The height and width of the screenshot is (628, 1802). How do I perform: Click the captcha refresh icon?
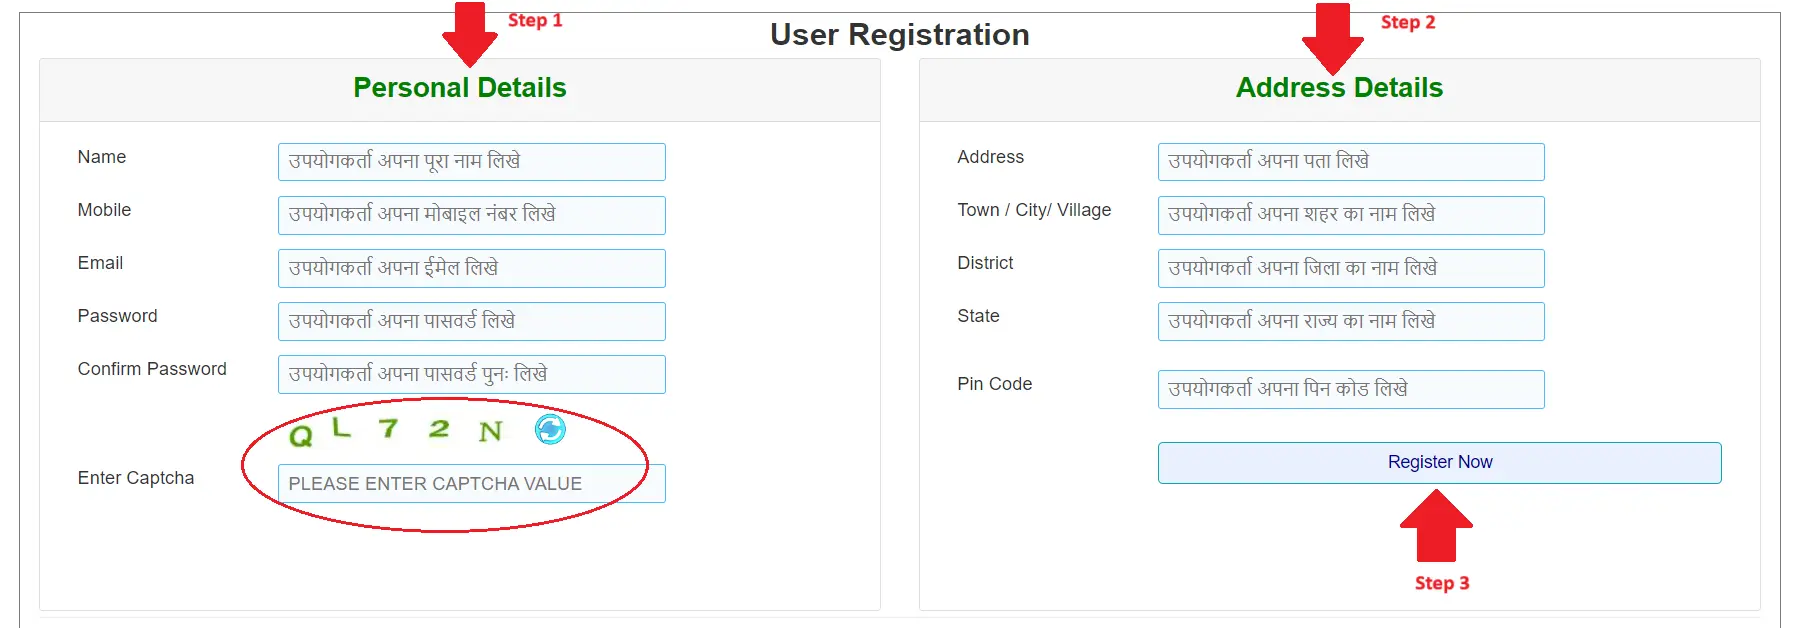pyautogui.click(x=549, y=432)
